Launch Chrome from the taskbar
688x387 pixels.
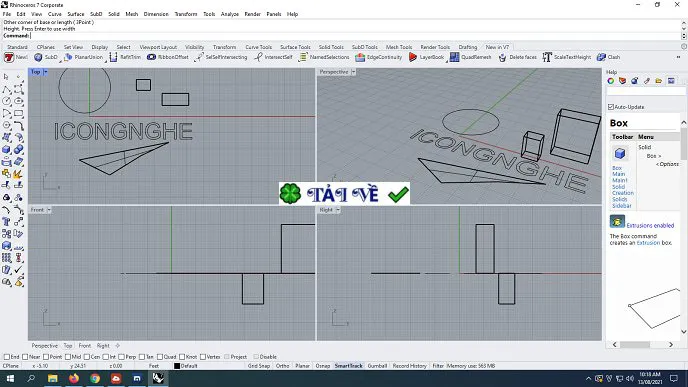point(95,378)
